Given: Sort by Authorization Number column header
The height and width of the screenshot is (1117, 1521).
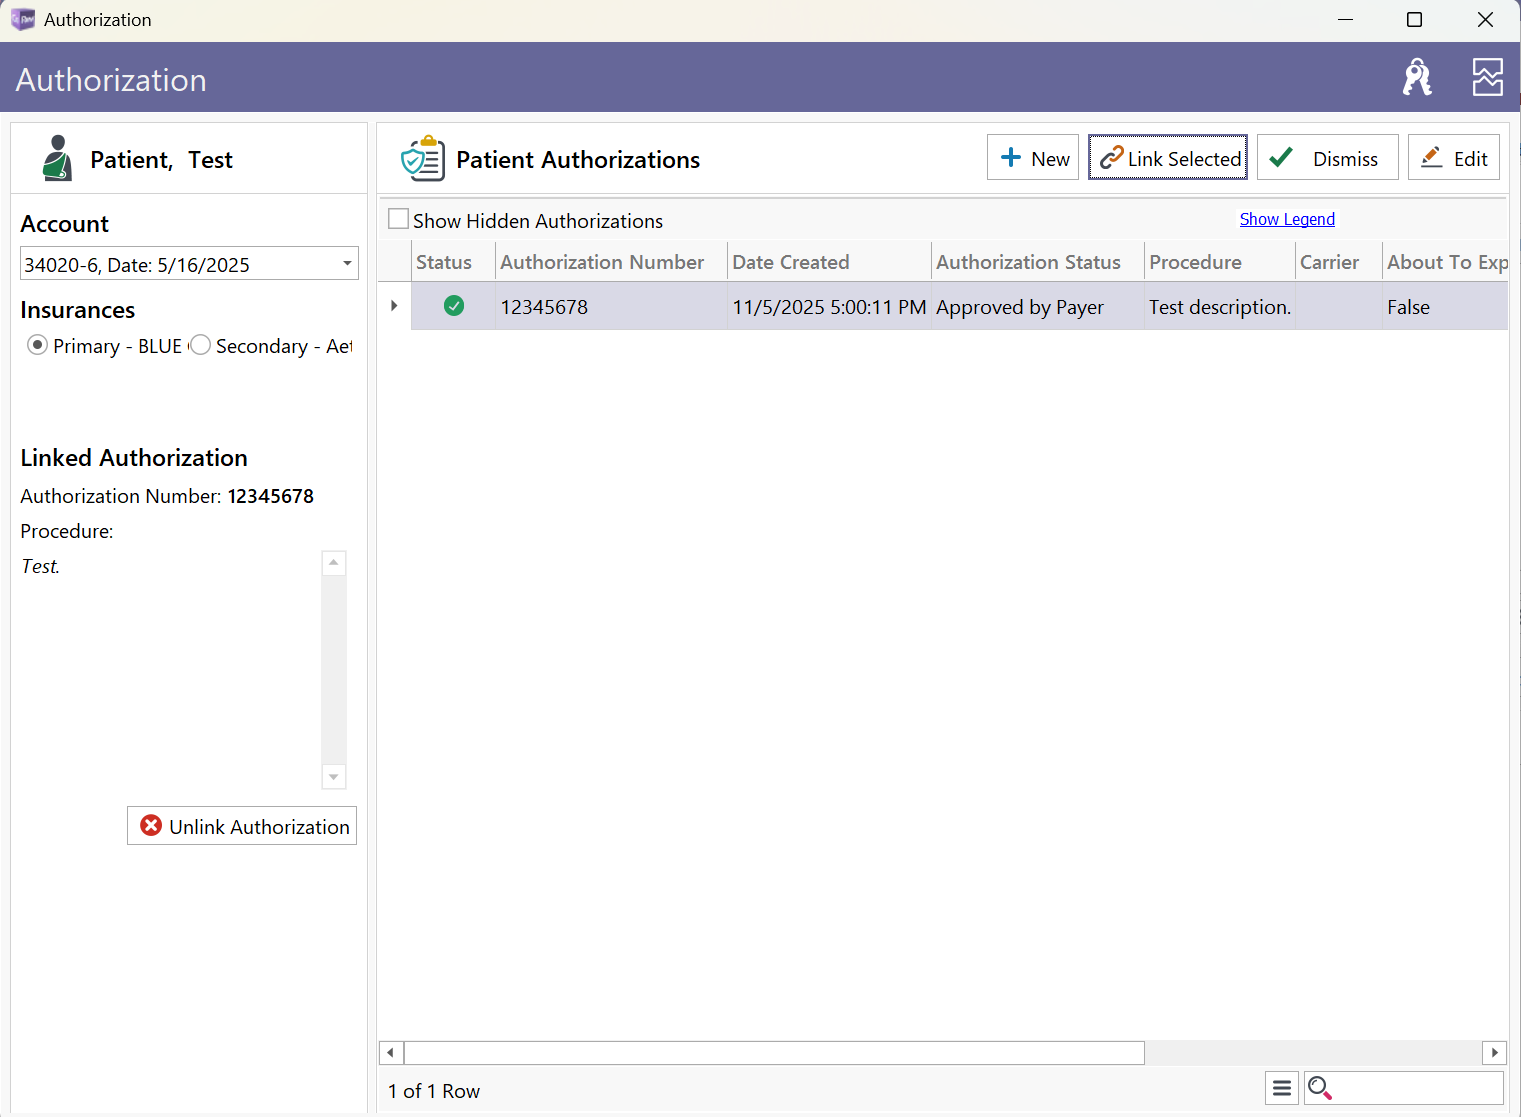Looking at the screenshot, I should pyautogui.click(x=602, y=262).
